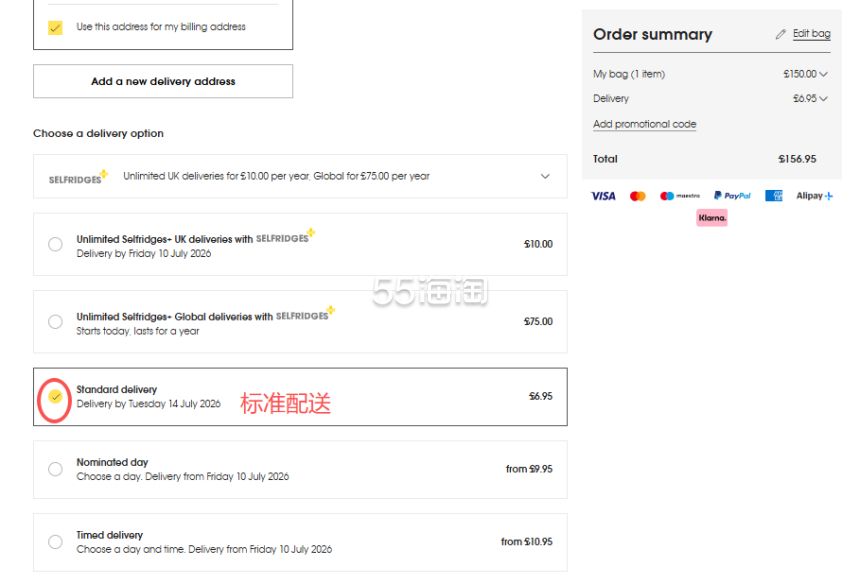Click Add a new delivery address button
Viewport: 860px width, 584px height.
163,81
